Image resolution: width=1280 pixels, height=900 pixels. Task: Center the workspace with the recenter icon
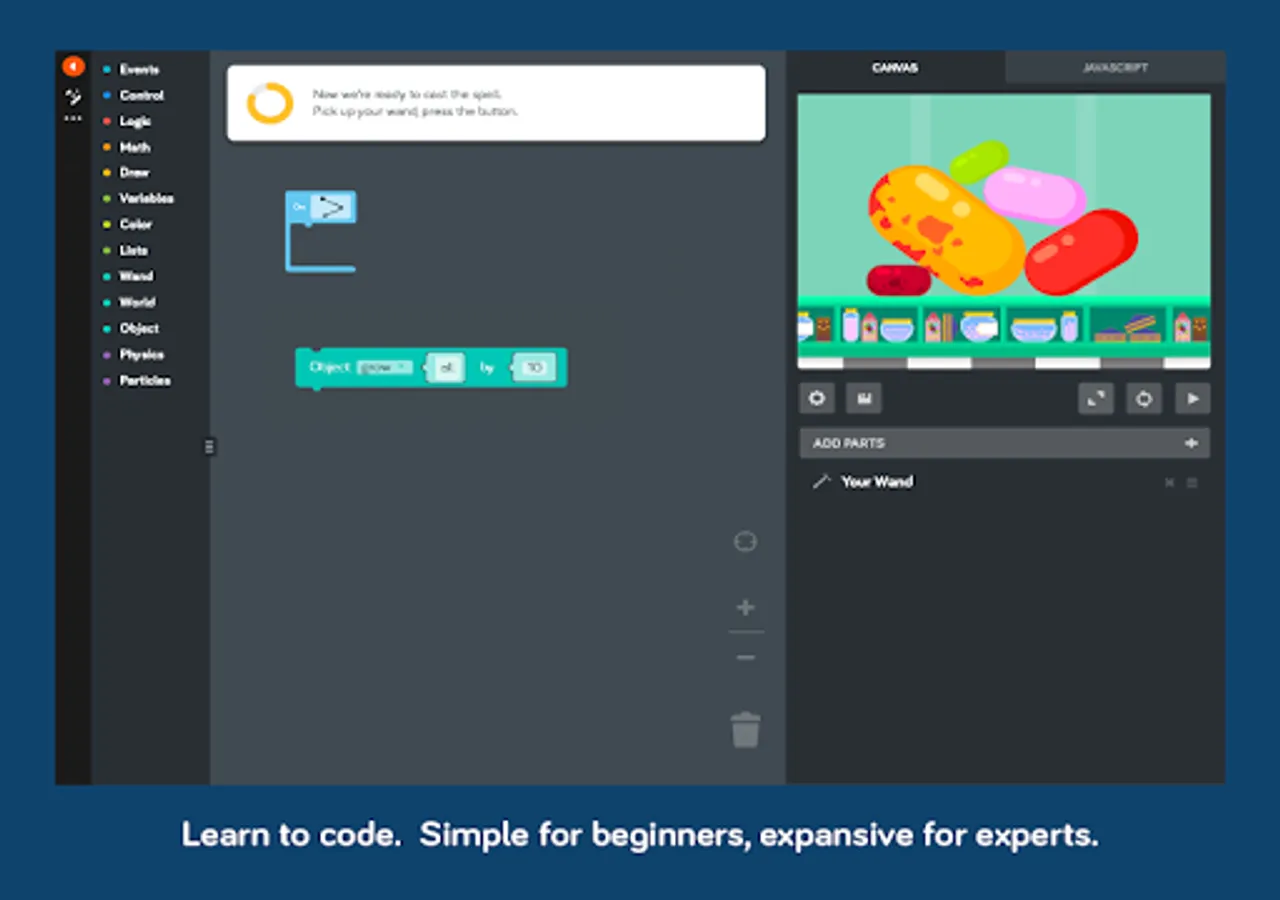click(x=745, y=542)
